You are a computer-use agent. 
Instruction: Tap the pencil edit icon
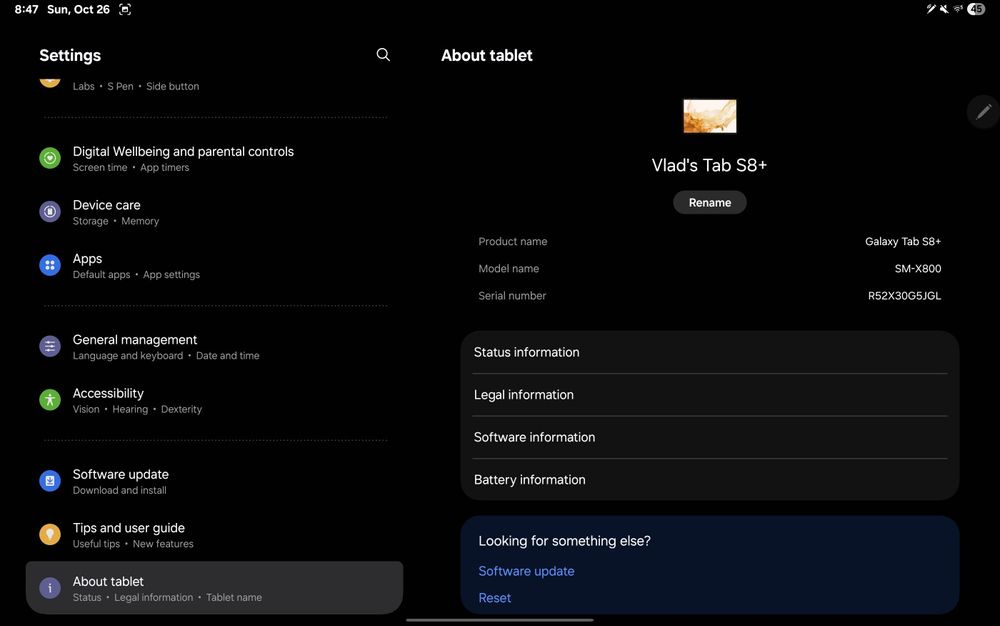coord(983,112)
